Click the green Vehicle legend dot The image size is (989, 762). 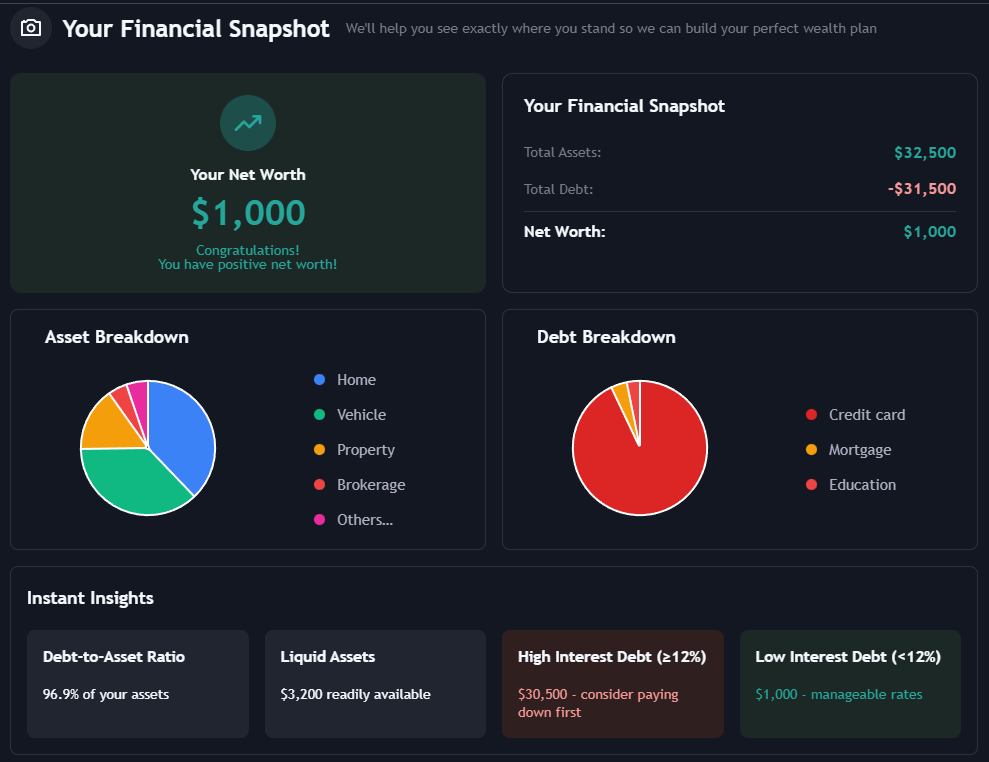(320, 415)
